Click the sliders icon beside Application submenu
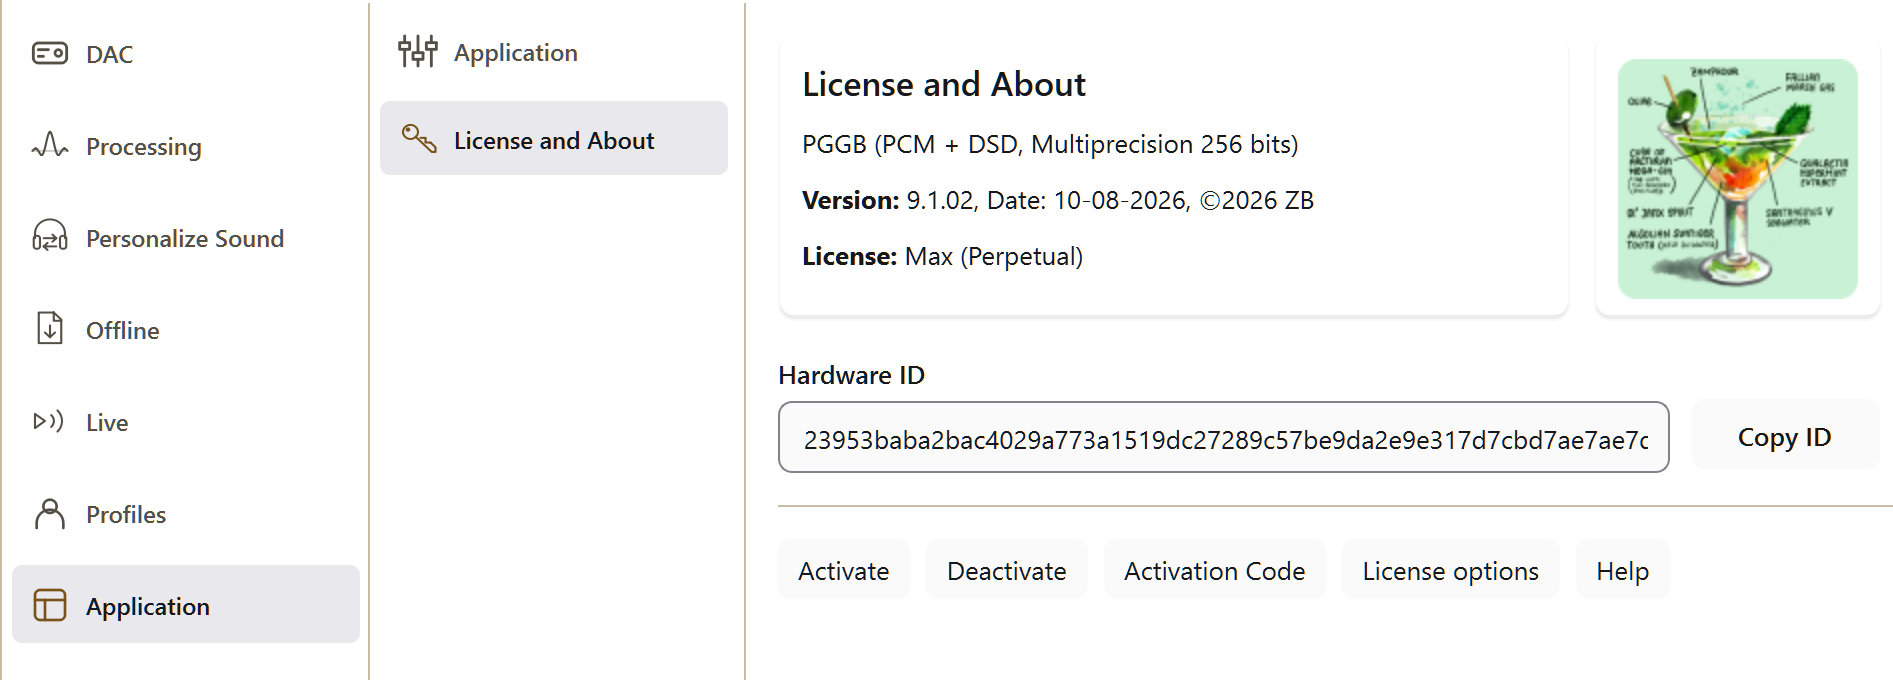 tap(418, 51)
